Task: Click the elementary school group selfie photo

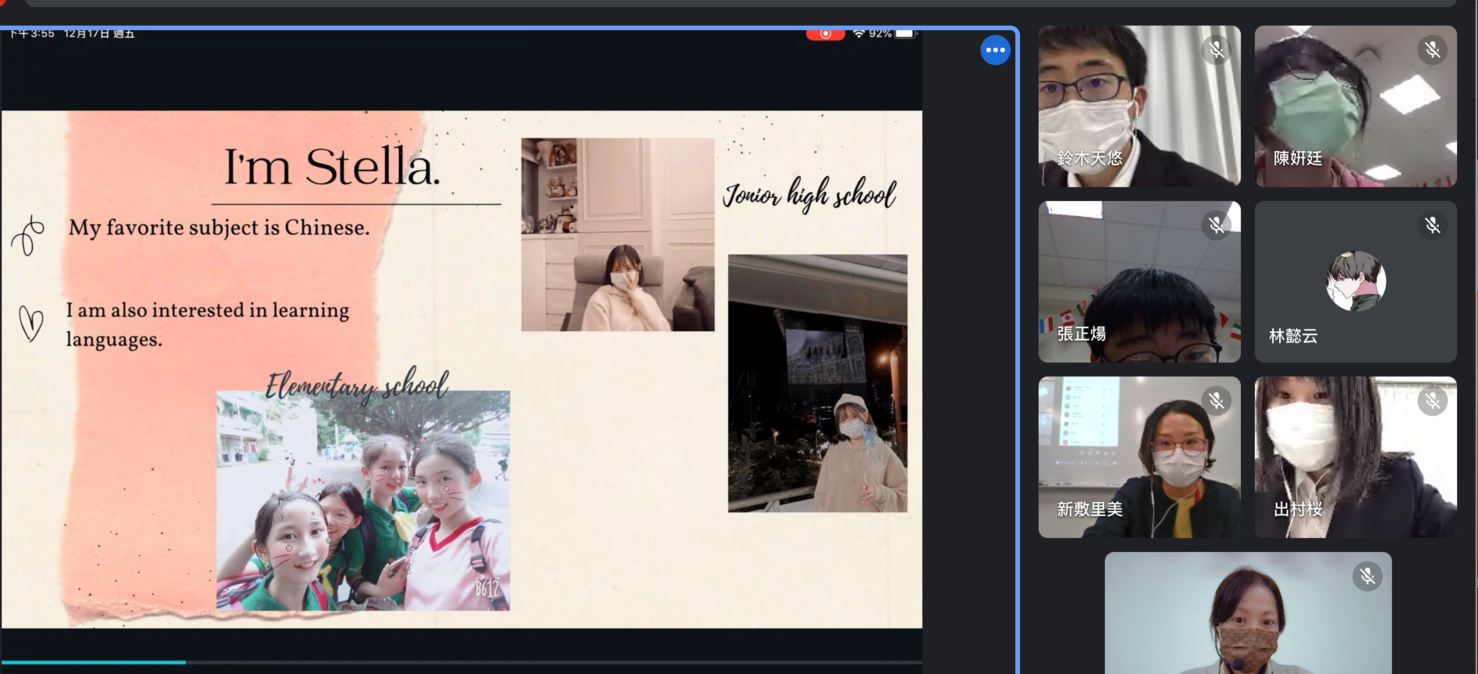Action: pyautogui.click(x=363, y=500)
